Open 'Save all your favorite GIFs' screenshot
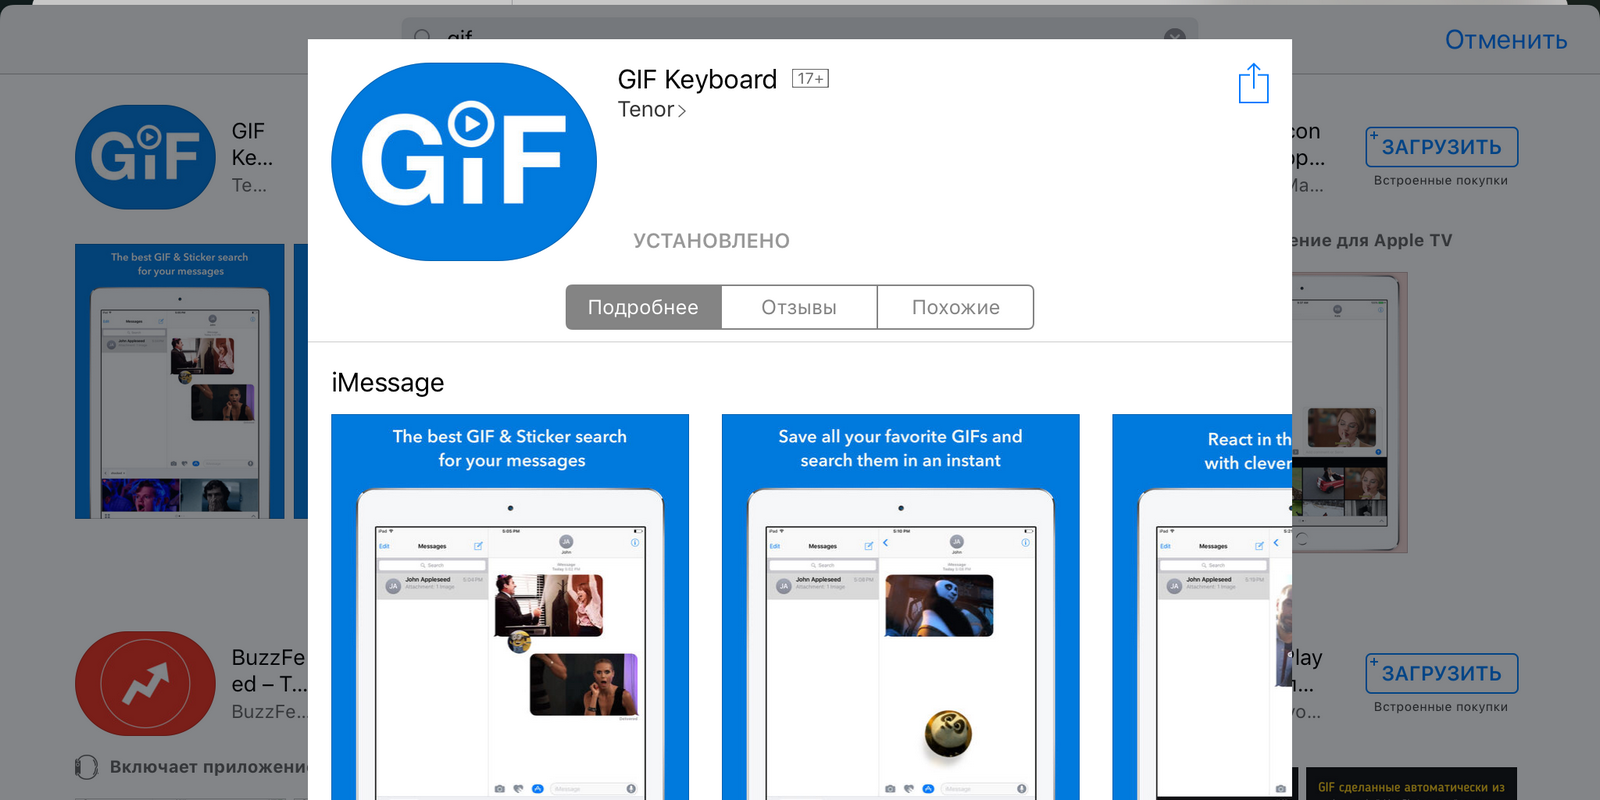1600x800 pixels. pos(900,607)
